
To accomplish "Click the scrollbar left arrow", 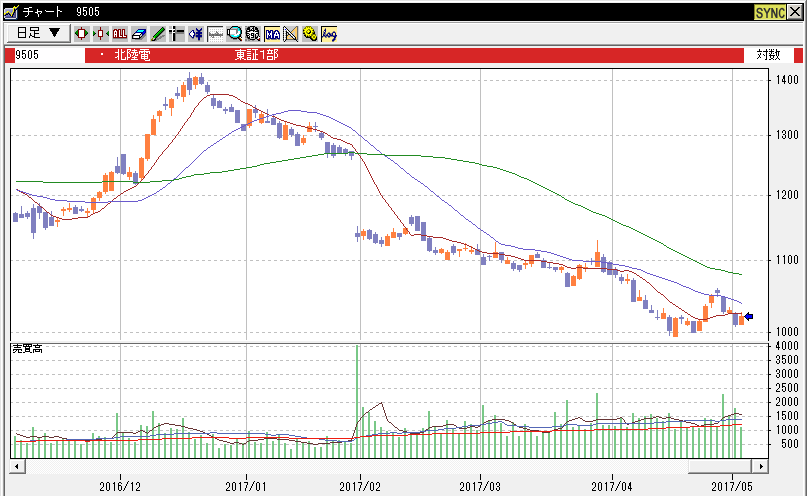I will coord(17,466).
